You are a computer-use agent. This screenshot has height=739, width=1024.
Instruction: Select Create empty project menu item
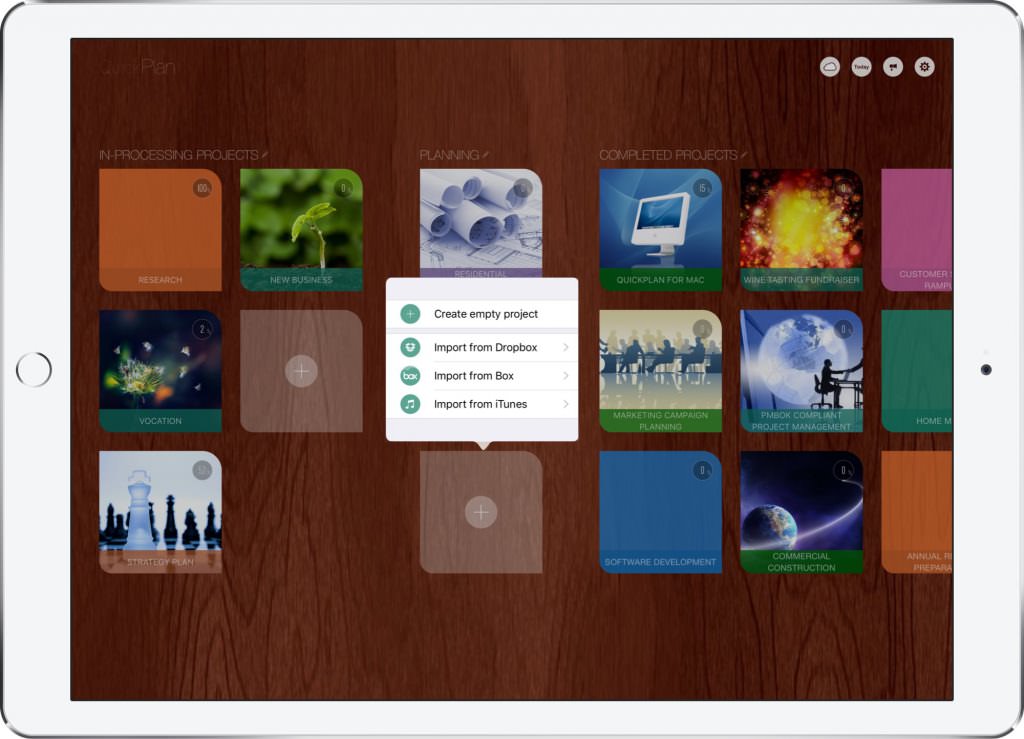pyautogui.click(x=485, y=314)
